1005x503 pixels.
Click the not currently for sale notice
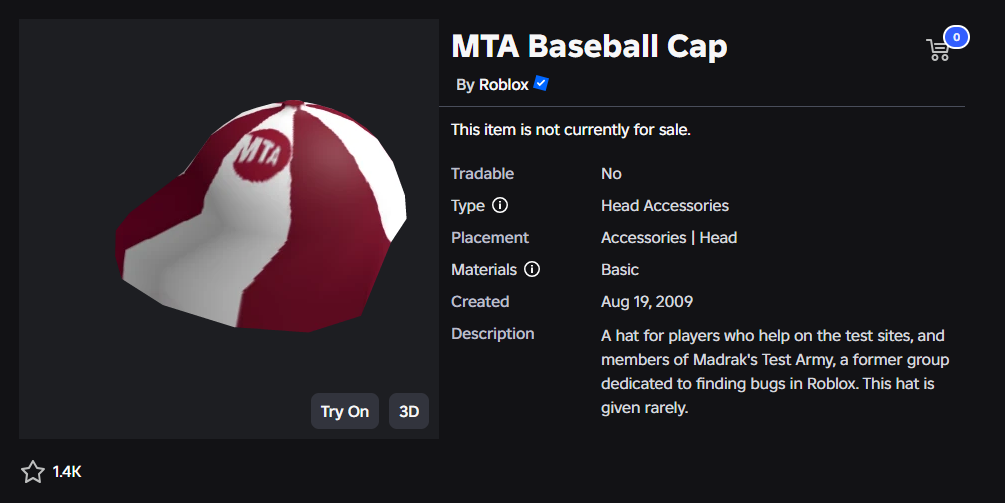point(570,130)
